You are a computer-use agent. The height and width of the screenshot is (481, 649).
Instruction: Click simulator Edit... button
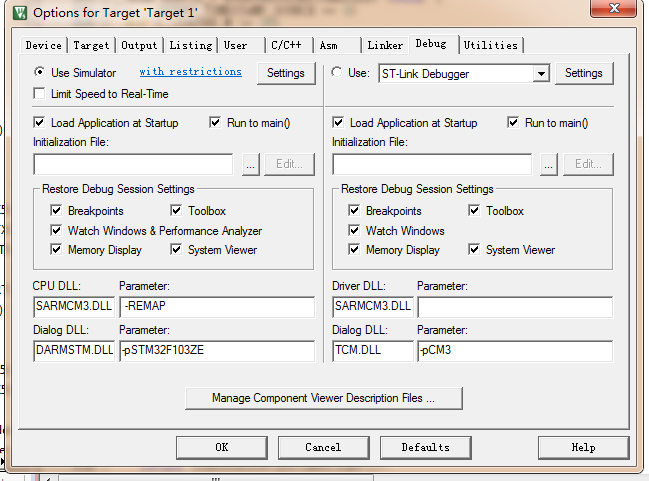pos(289,164)
